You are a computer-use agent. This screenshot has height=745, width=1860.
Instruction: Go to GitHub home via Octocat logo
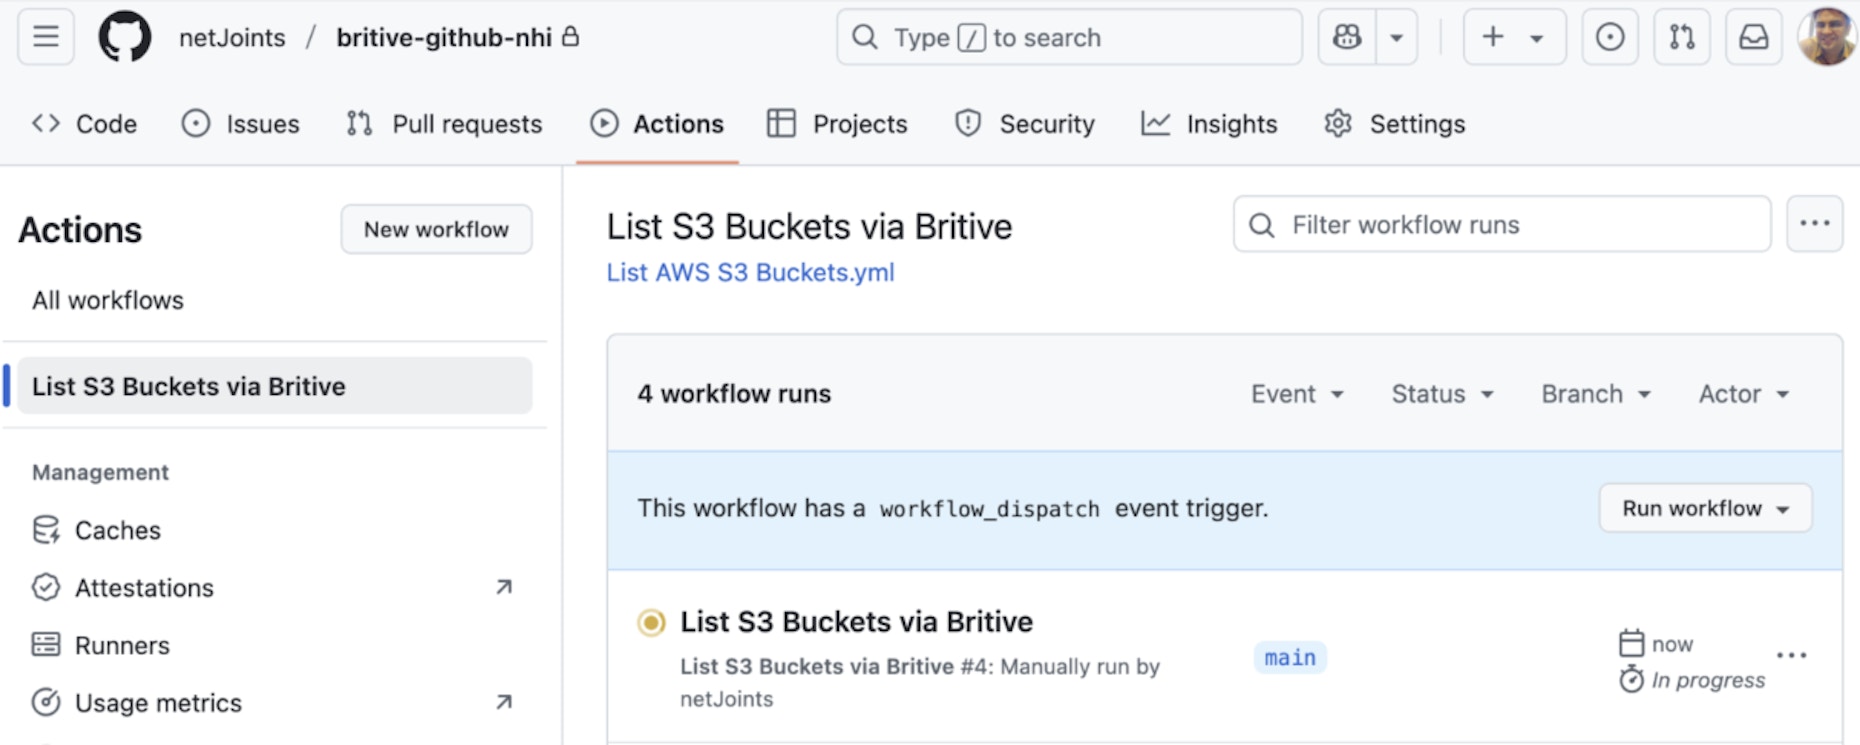point(125,37)
